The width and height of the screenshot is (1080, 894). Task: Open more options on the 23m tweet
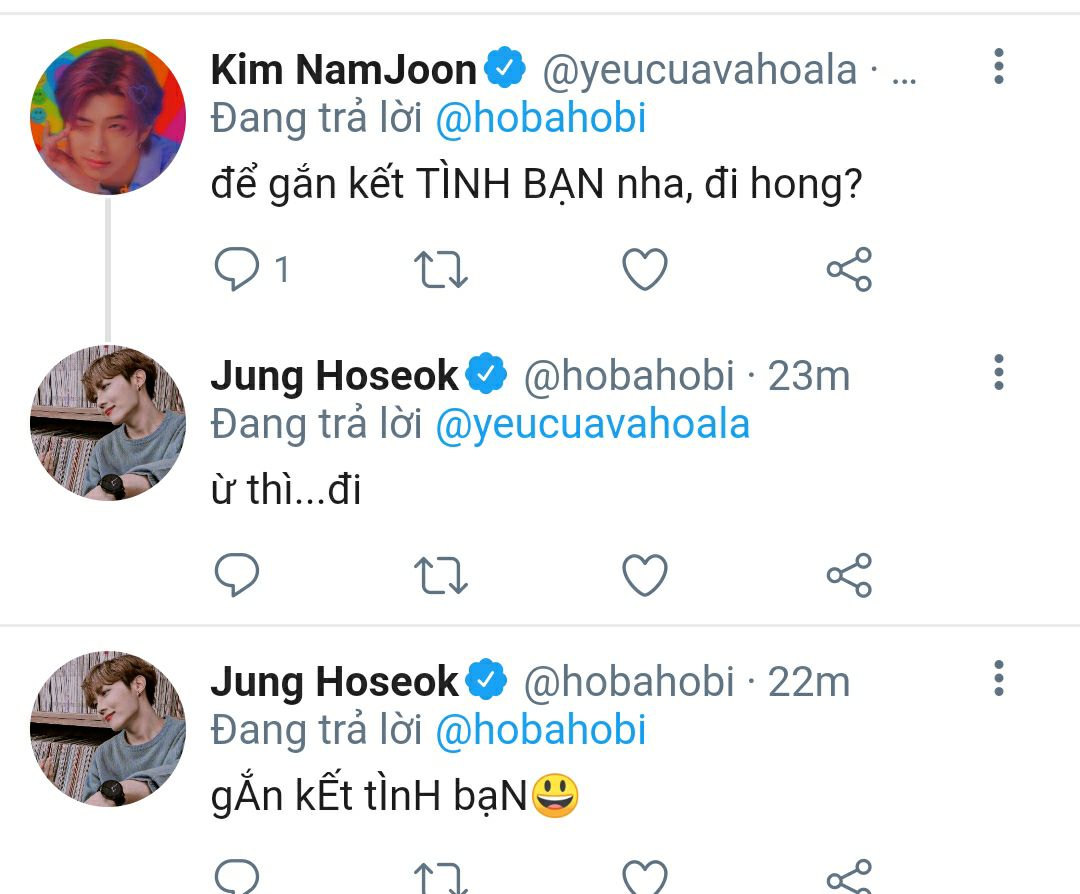point(999,373)
